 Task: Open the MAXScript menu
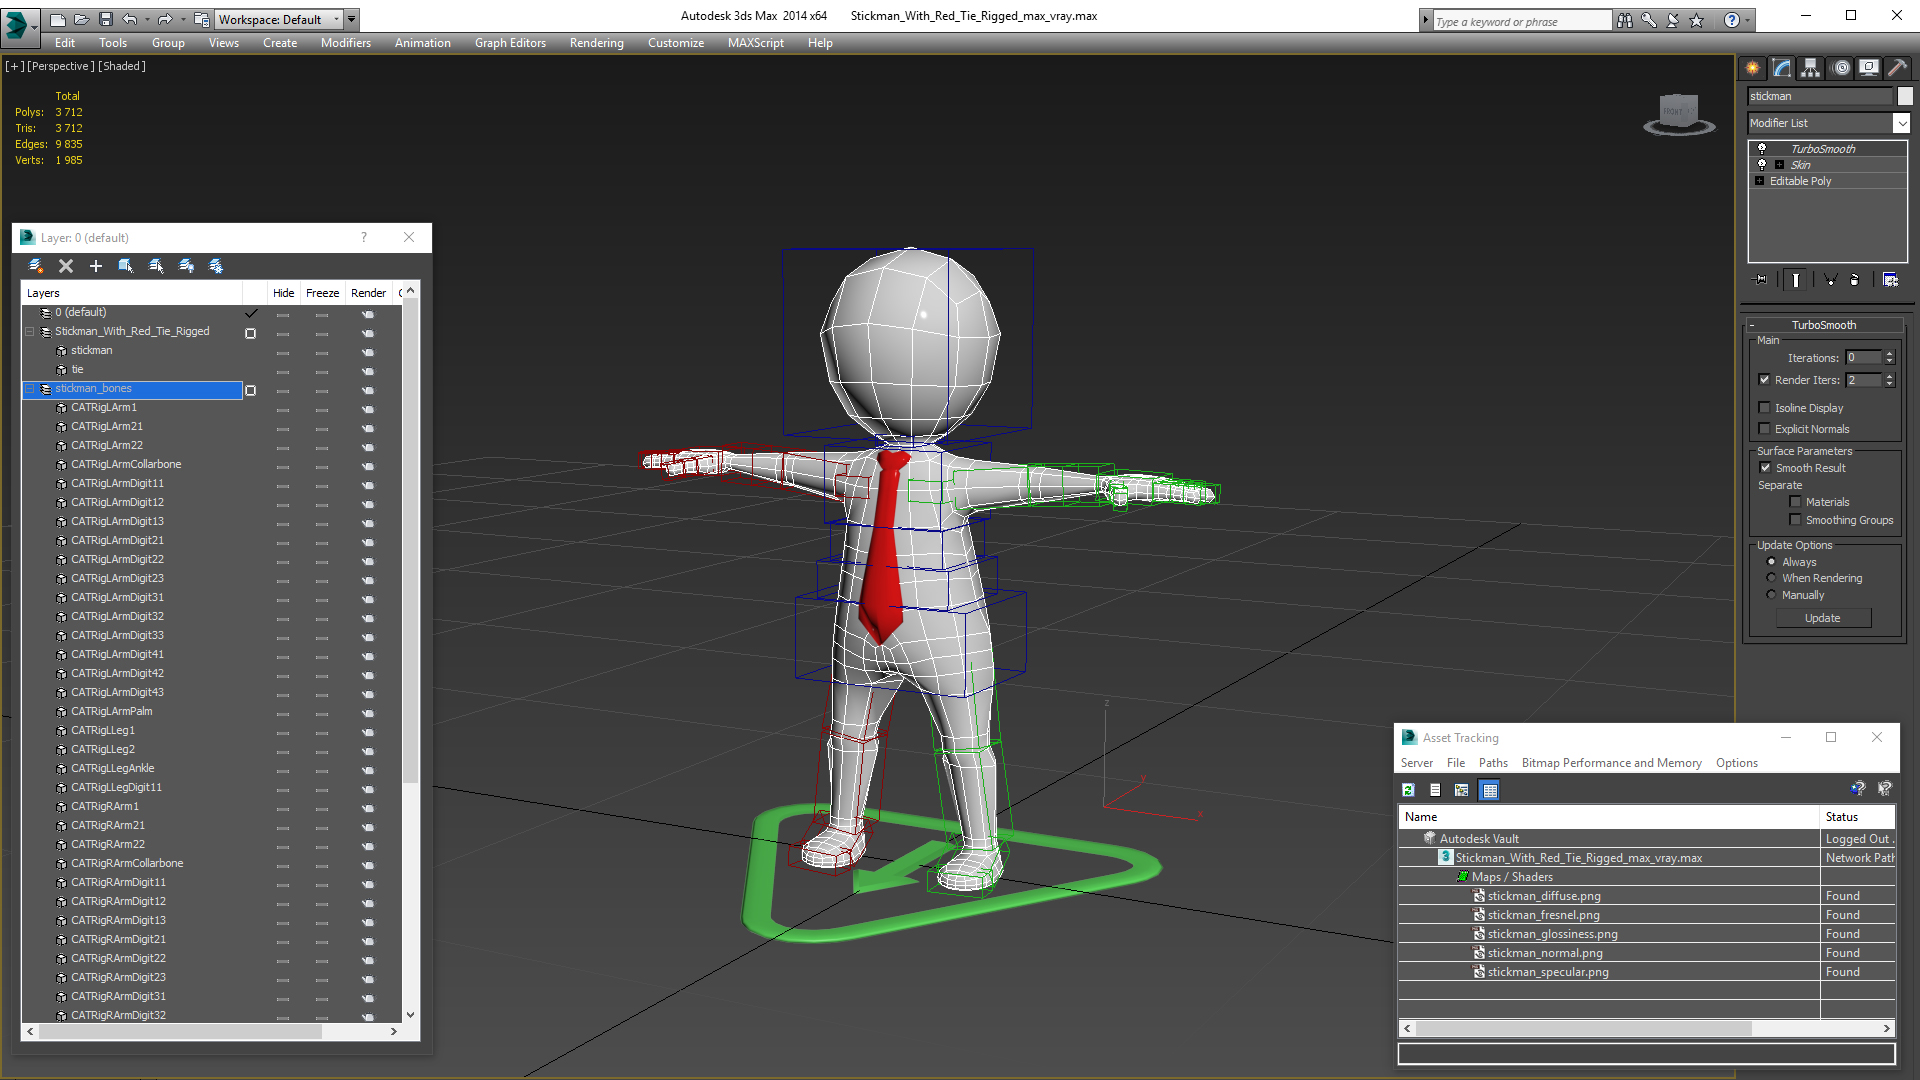pos(755,43)
